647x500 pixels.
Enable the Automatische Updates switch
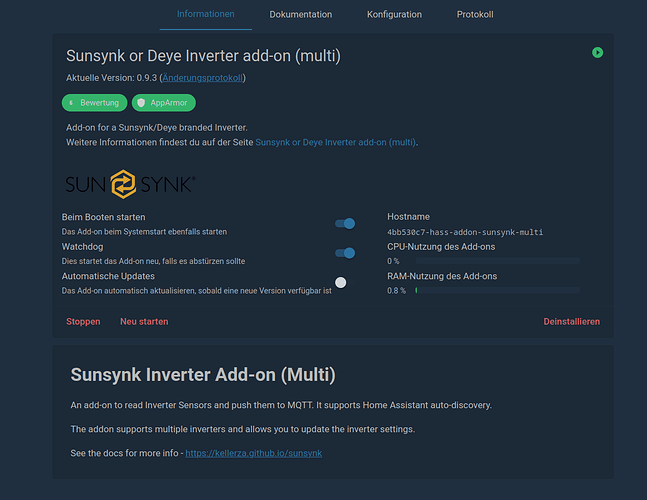[x=343, y=283]
